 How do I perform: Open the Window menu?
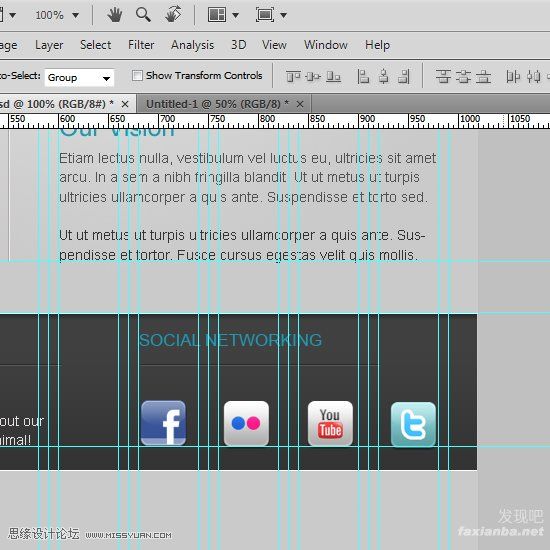click(x=326, y=45)
